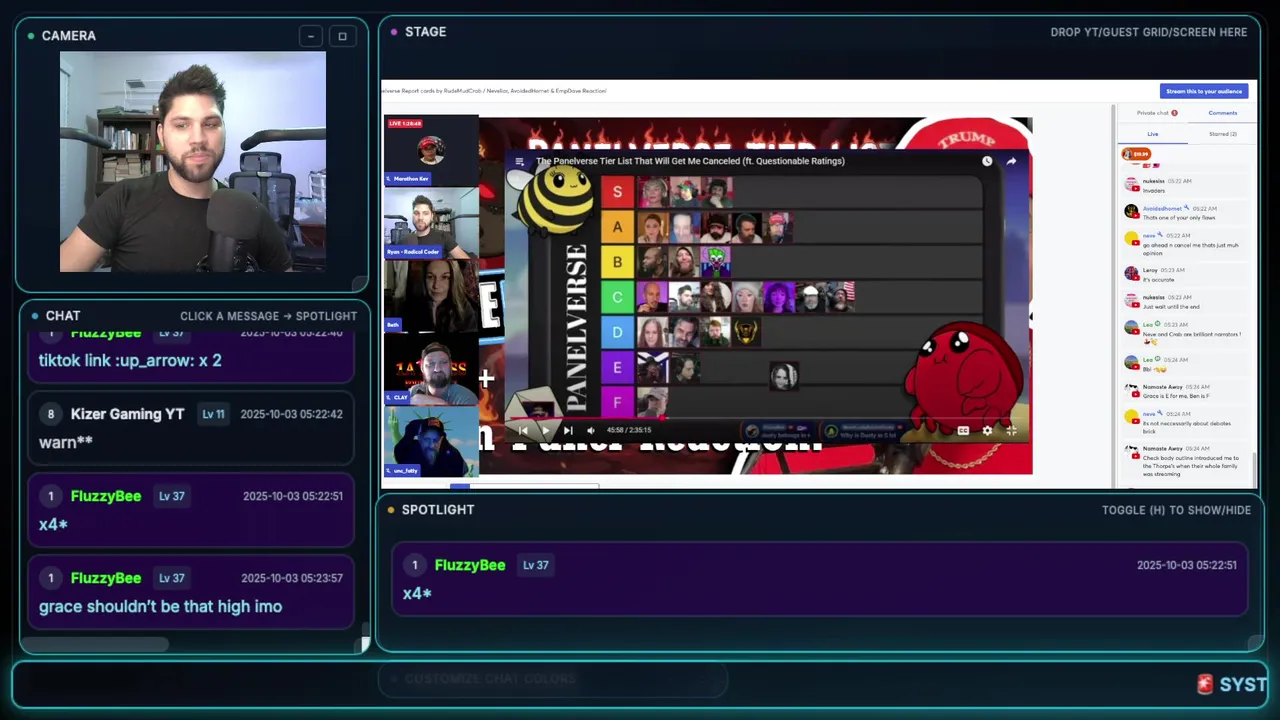This screenshot has width=1280, height=720.
Task: Click the chat panel horizontal scrollbar
Action: (95, 645)
